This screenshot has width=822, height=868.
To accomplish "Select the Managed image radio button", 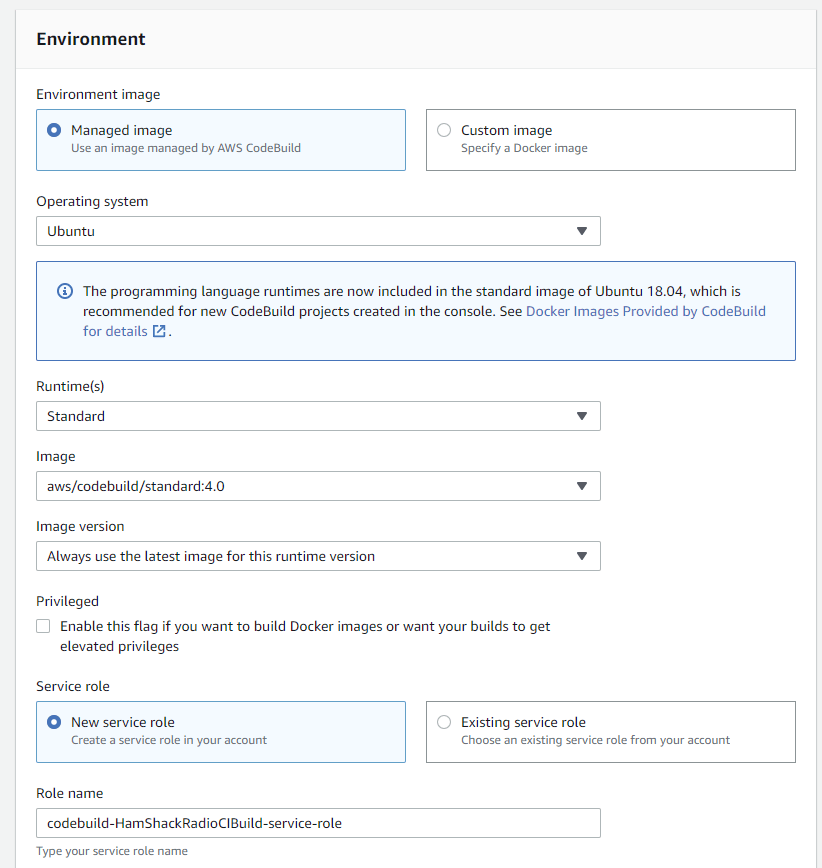I will [54, 130].
